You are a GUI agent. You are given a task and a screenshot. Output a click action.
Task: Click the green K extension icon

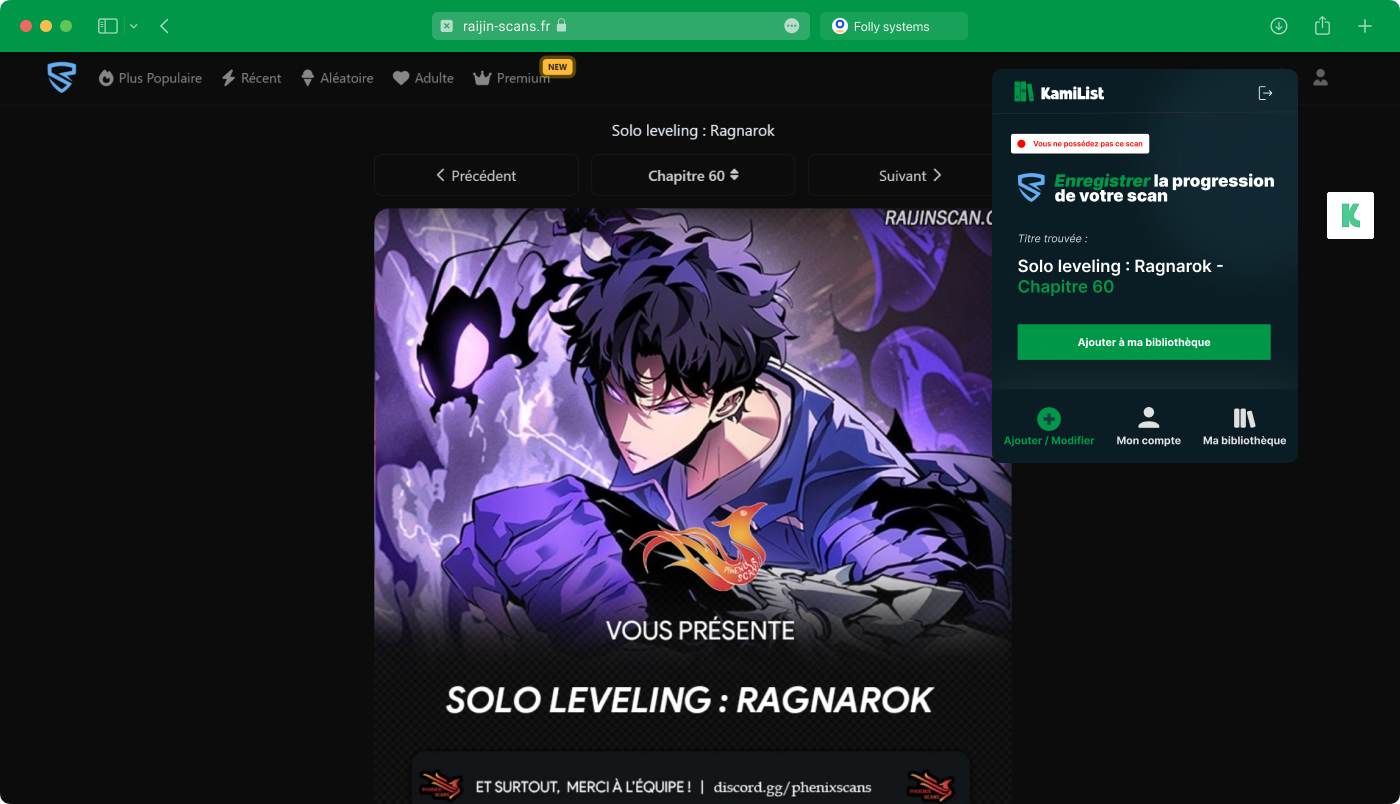(1350, 215)
